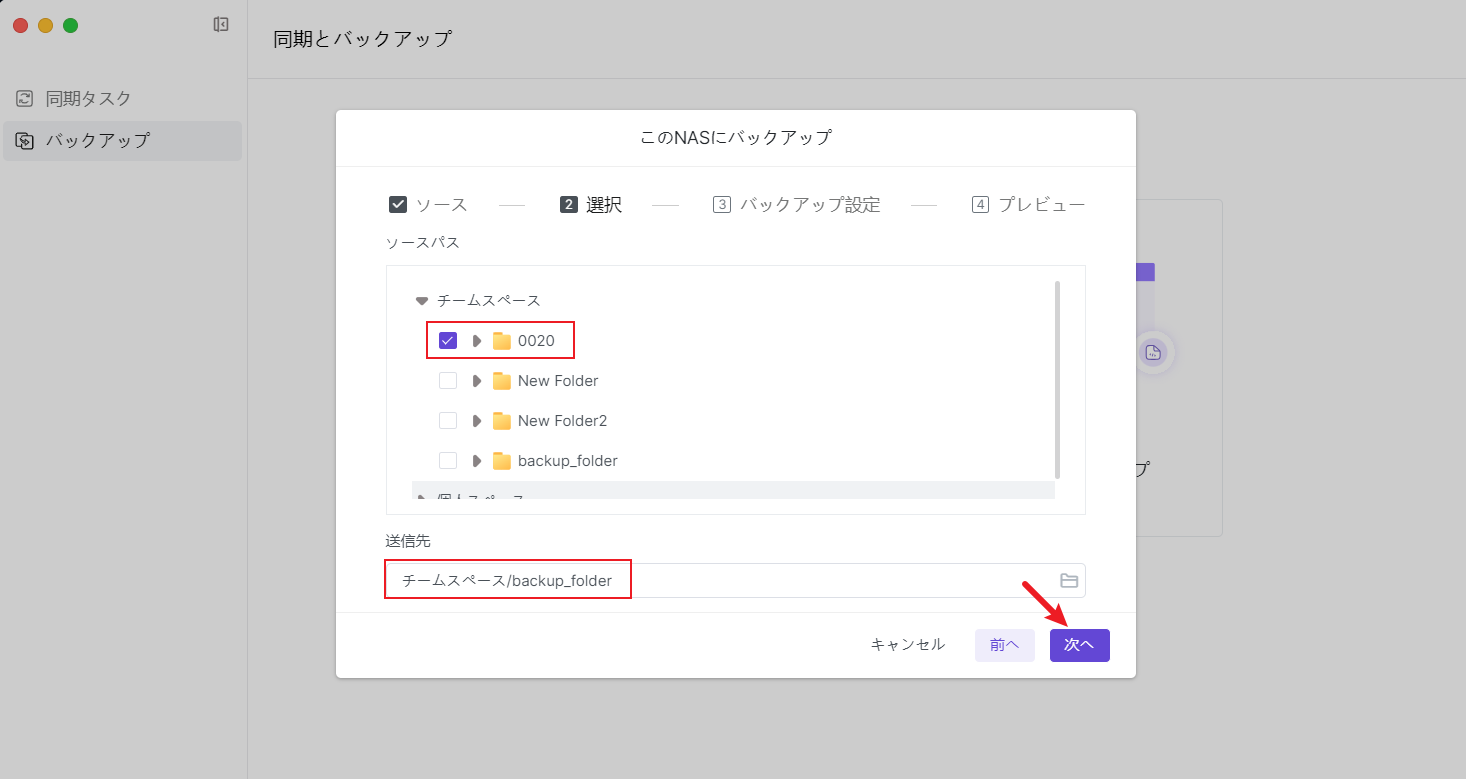Click the round document icon behind the dialog
Viewport: 1466px width, 779px height.
coord(1153,352)
